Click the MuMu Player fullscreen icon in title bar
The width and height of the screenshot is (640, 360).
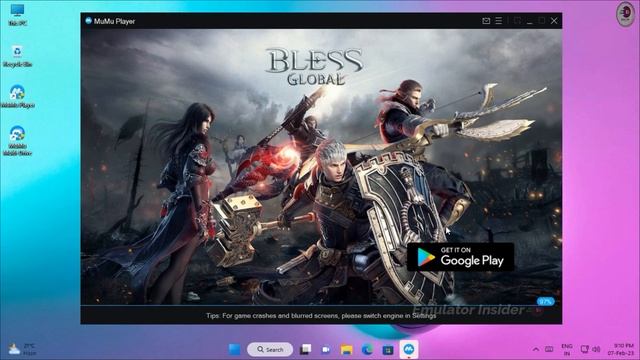click(517, 21)
